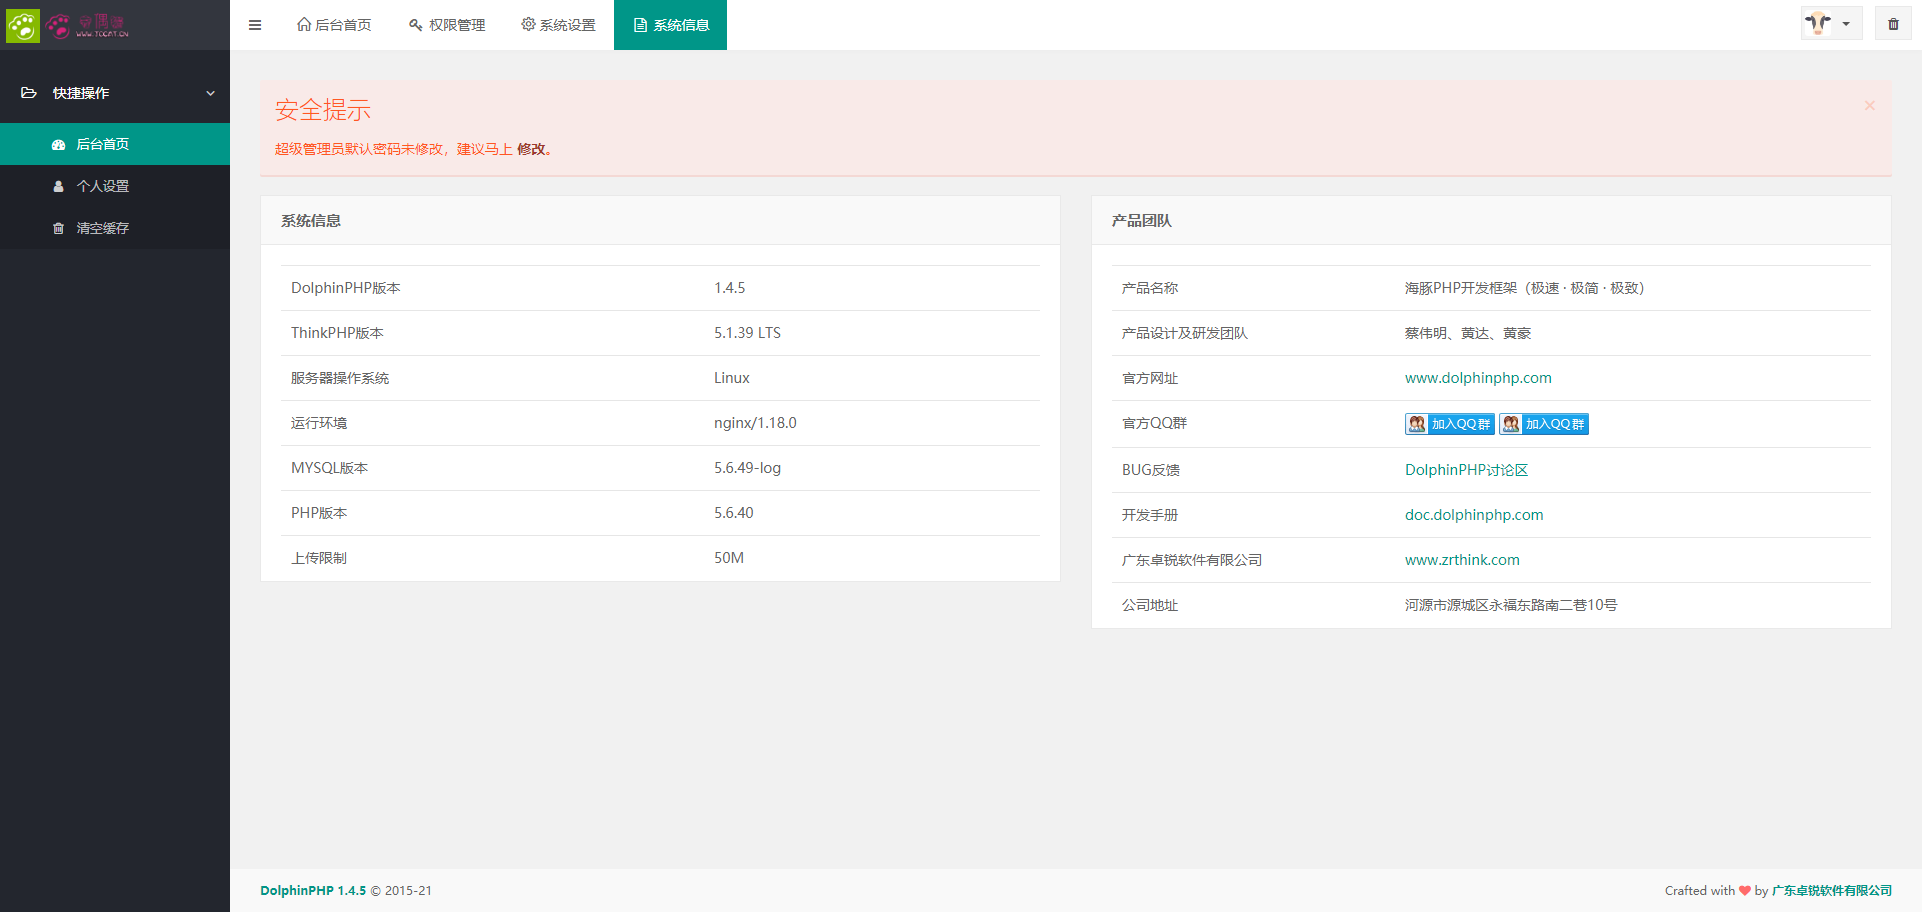Image resolution: width=1922 pixels, height=912 pixels.
Task: Click the document icon next to 系统信息
Action: tap(640, 25)
